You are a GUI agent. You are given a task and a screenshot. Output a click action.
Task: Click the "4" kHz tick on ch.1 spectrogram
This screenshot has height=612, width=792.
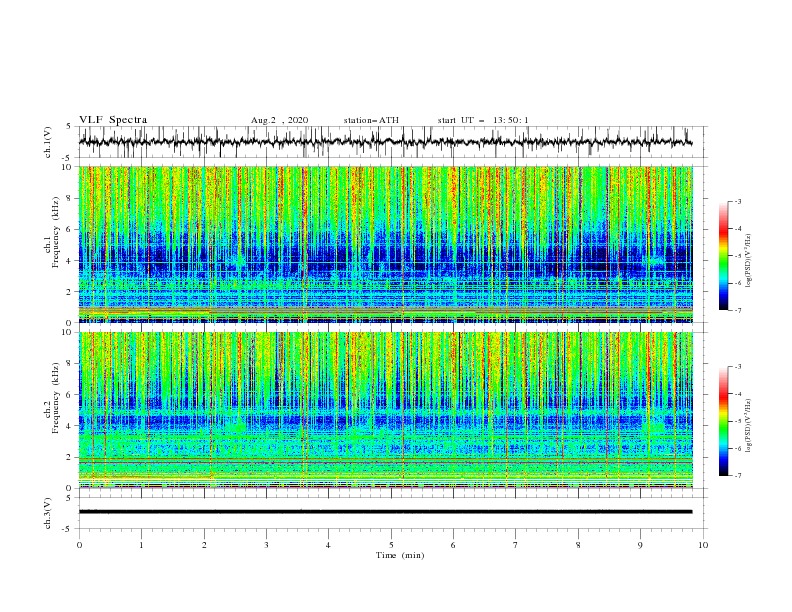(70, 261)
